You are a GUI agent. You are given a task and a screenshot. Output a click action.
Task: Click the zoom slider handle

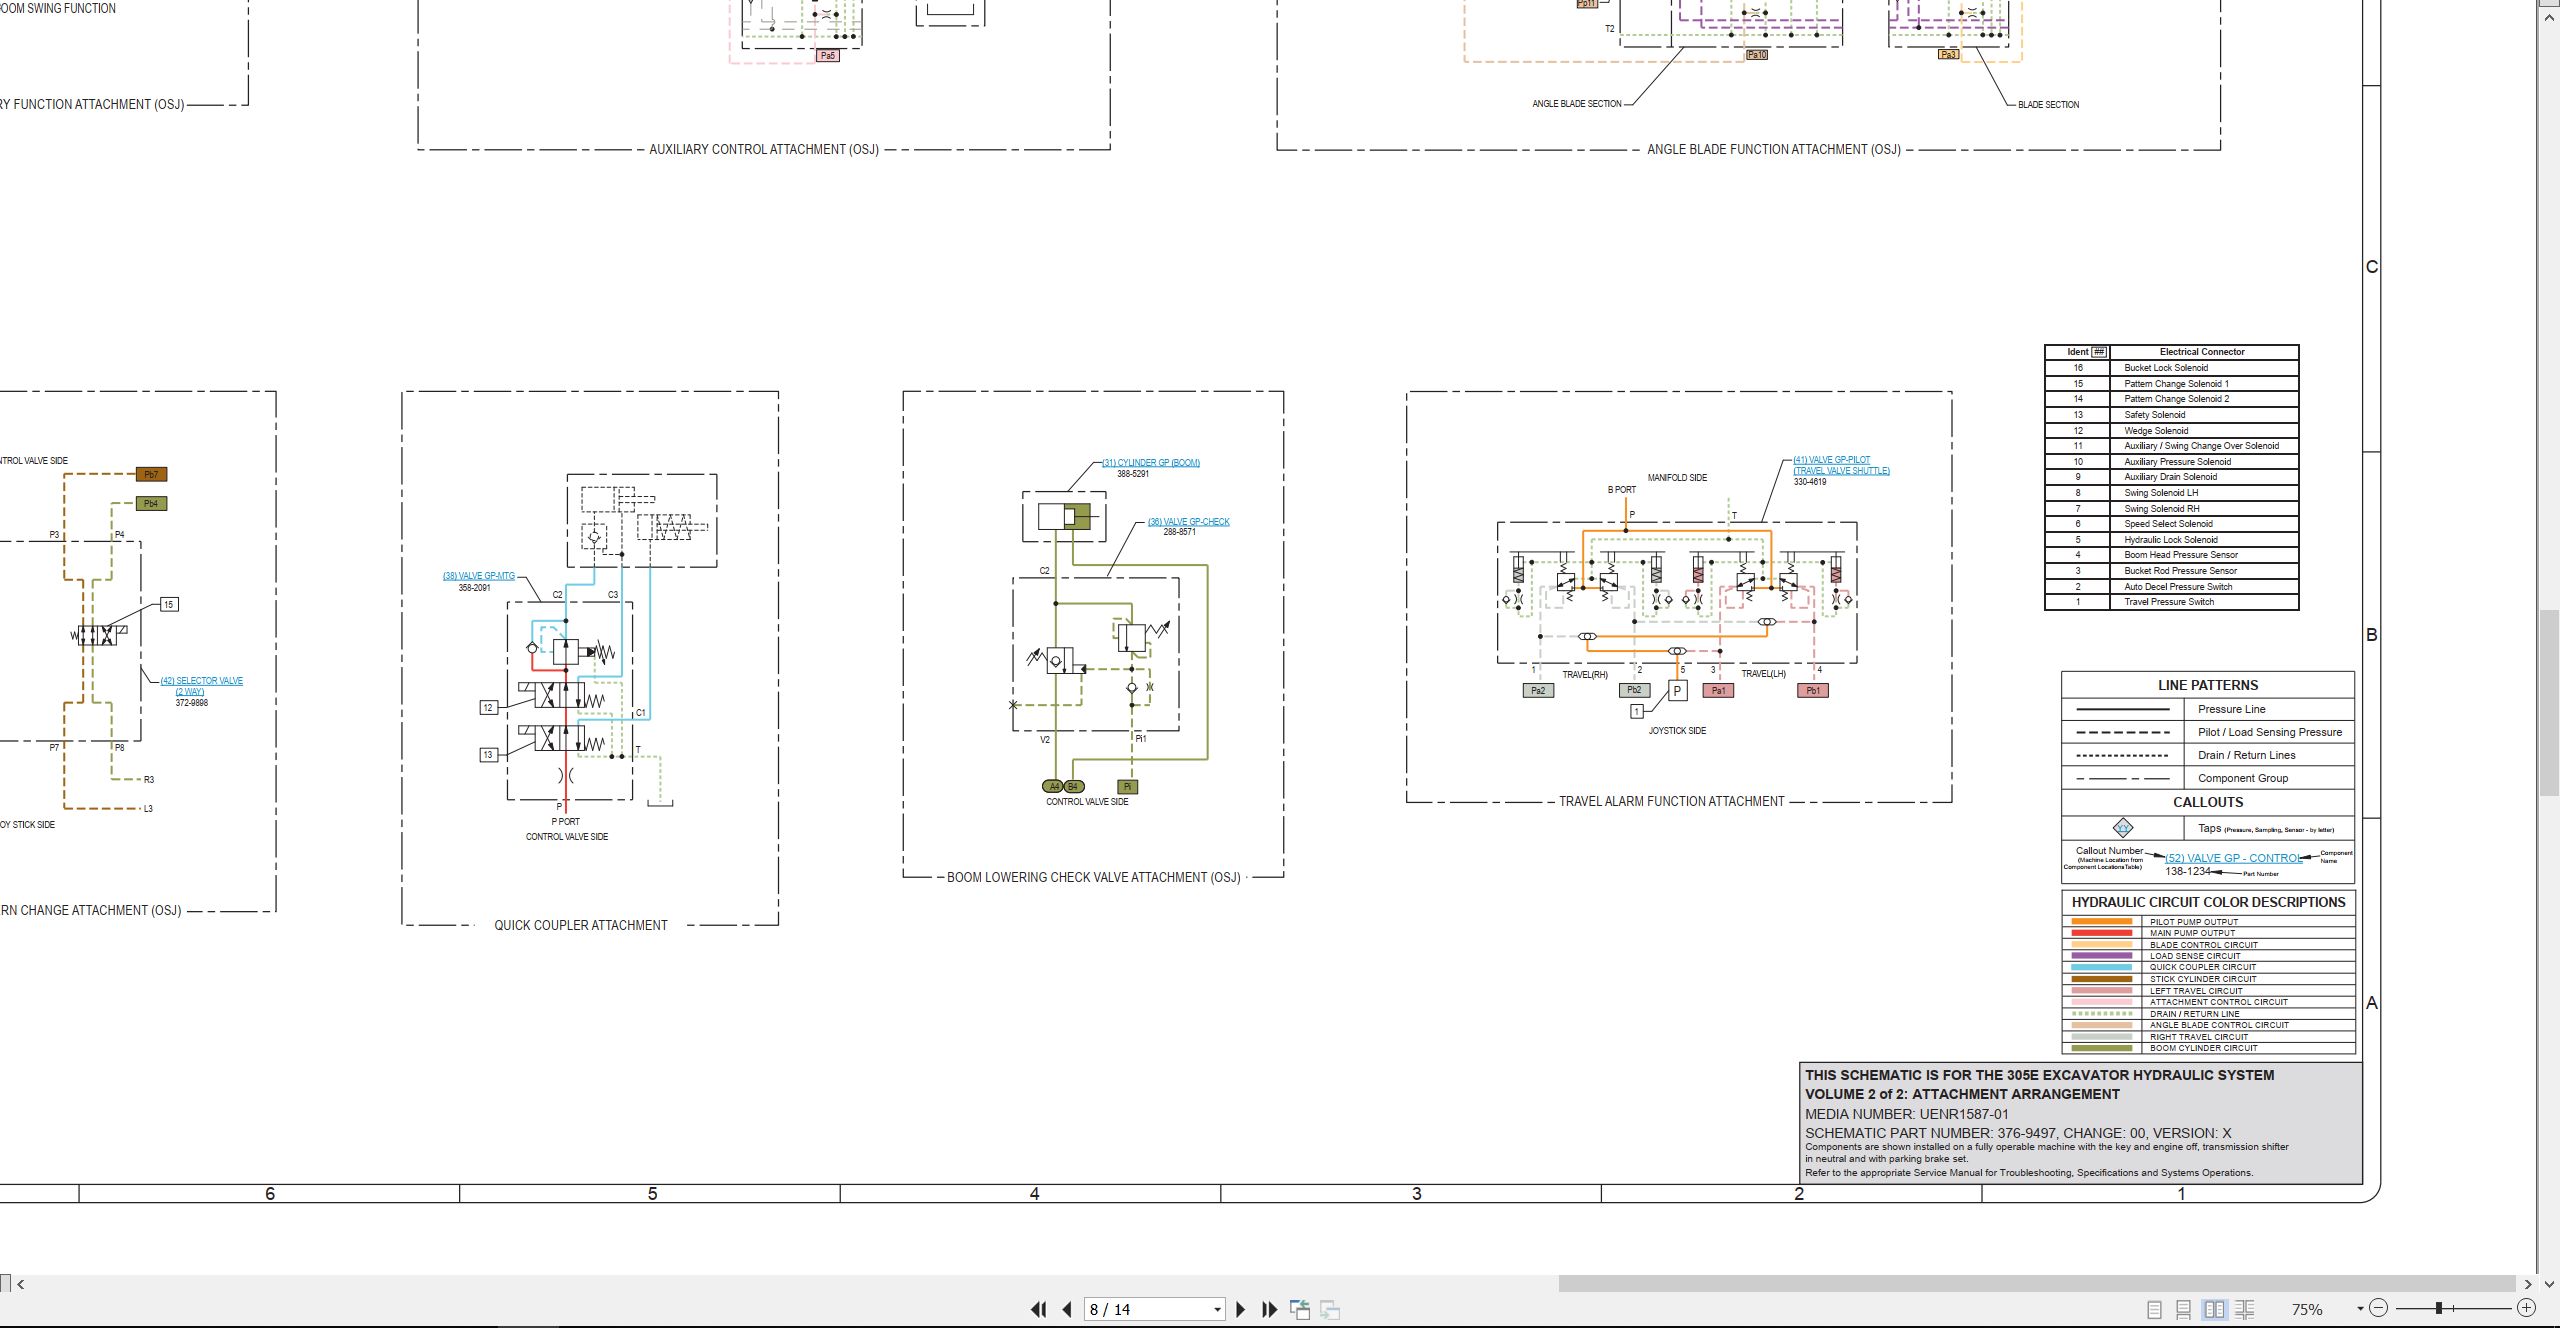tap(2439, 1308)
